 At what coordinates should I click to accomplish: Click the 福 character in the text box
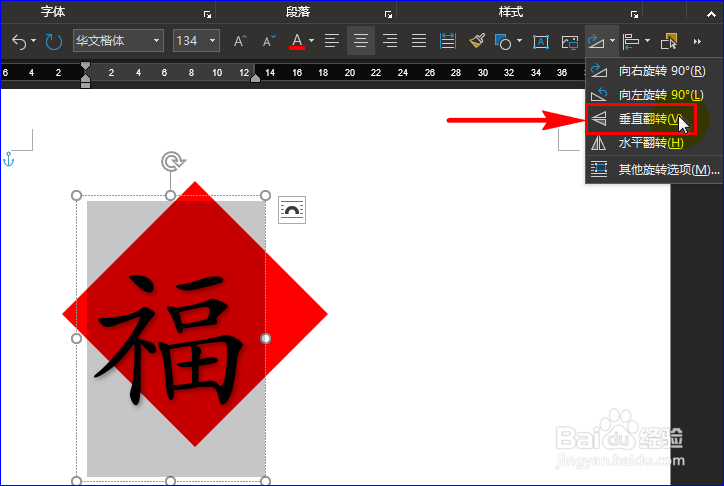168,339
